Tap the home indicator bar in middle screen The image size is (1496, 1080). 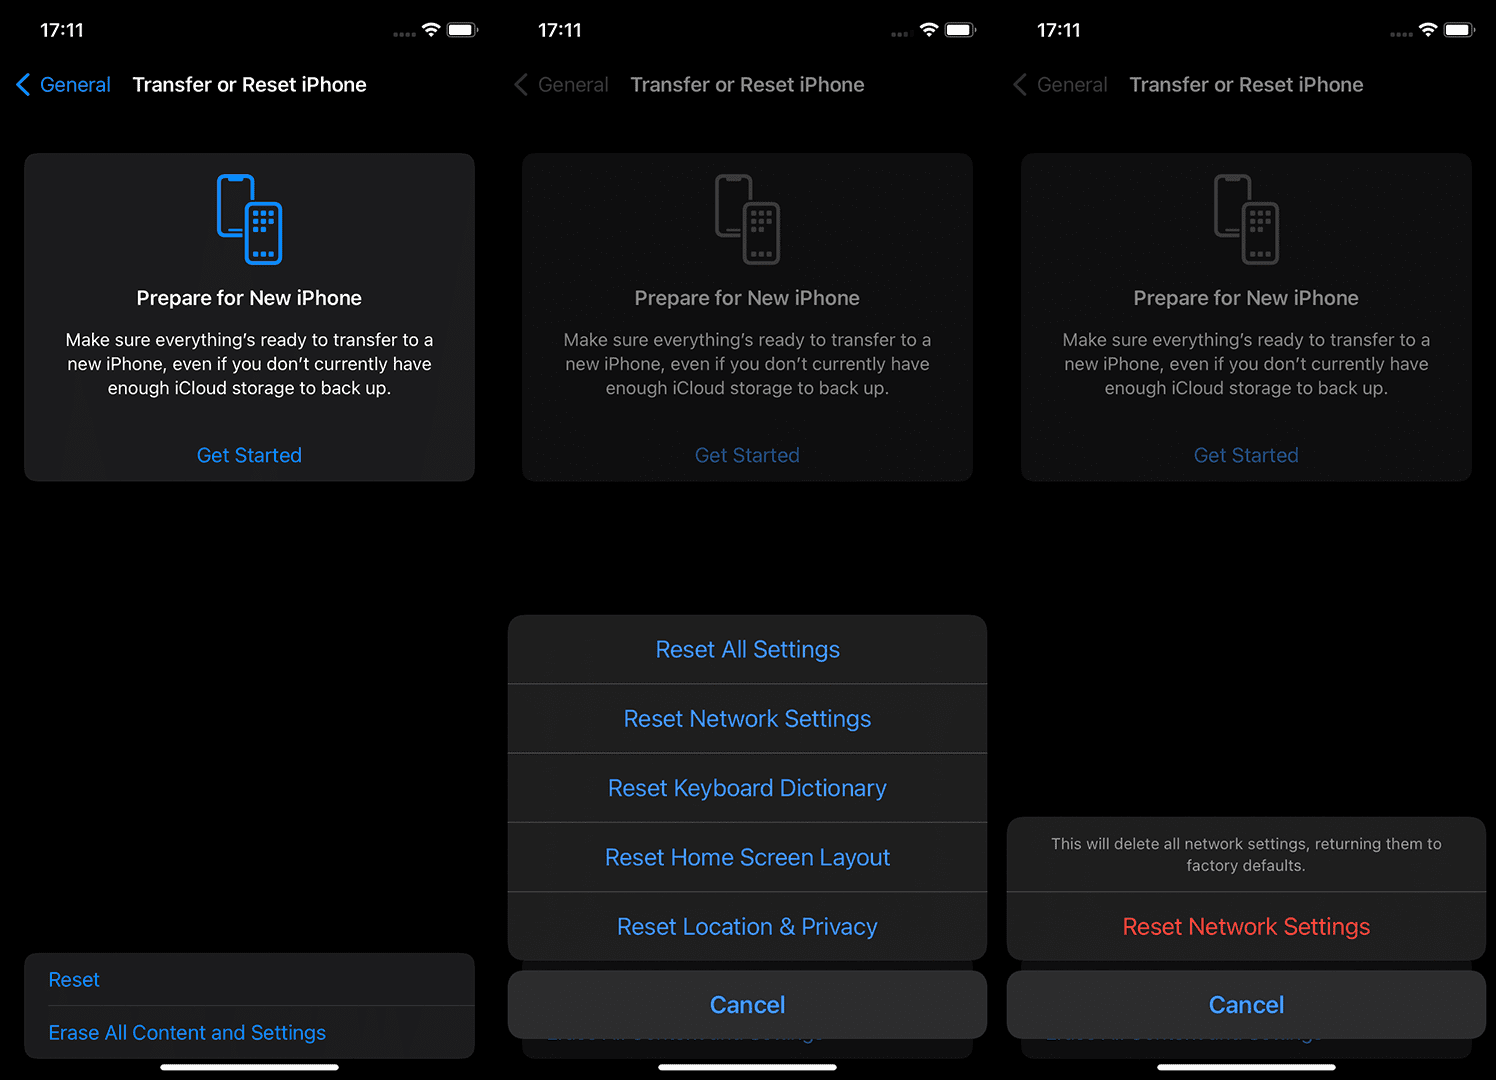coord(747,1067)
